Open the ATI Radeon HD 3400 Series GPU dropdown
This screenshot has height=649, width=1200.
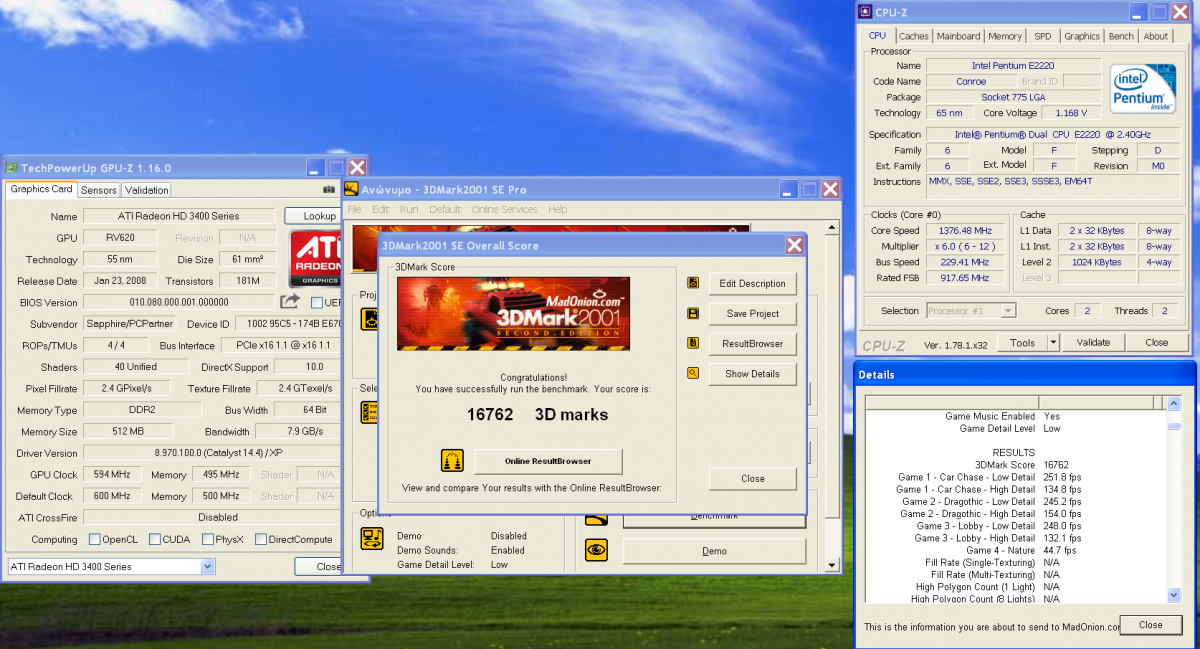pyautogui.click(x=110, y=566)
